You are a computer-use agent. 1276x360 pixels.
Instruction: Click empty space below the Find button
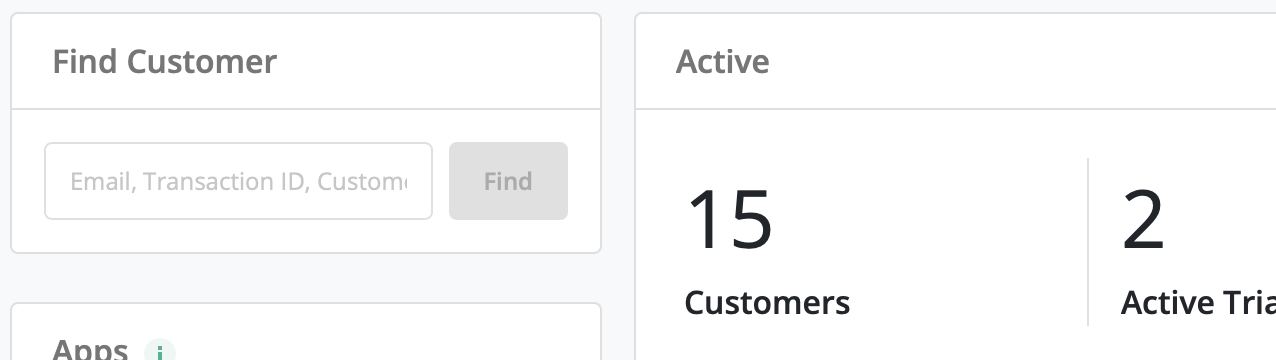(508, 236)
